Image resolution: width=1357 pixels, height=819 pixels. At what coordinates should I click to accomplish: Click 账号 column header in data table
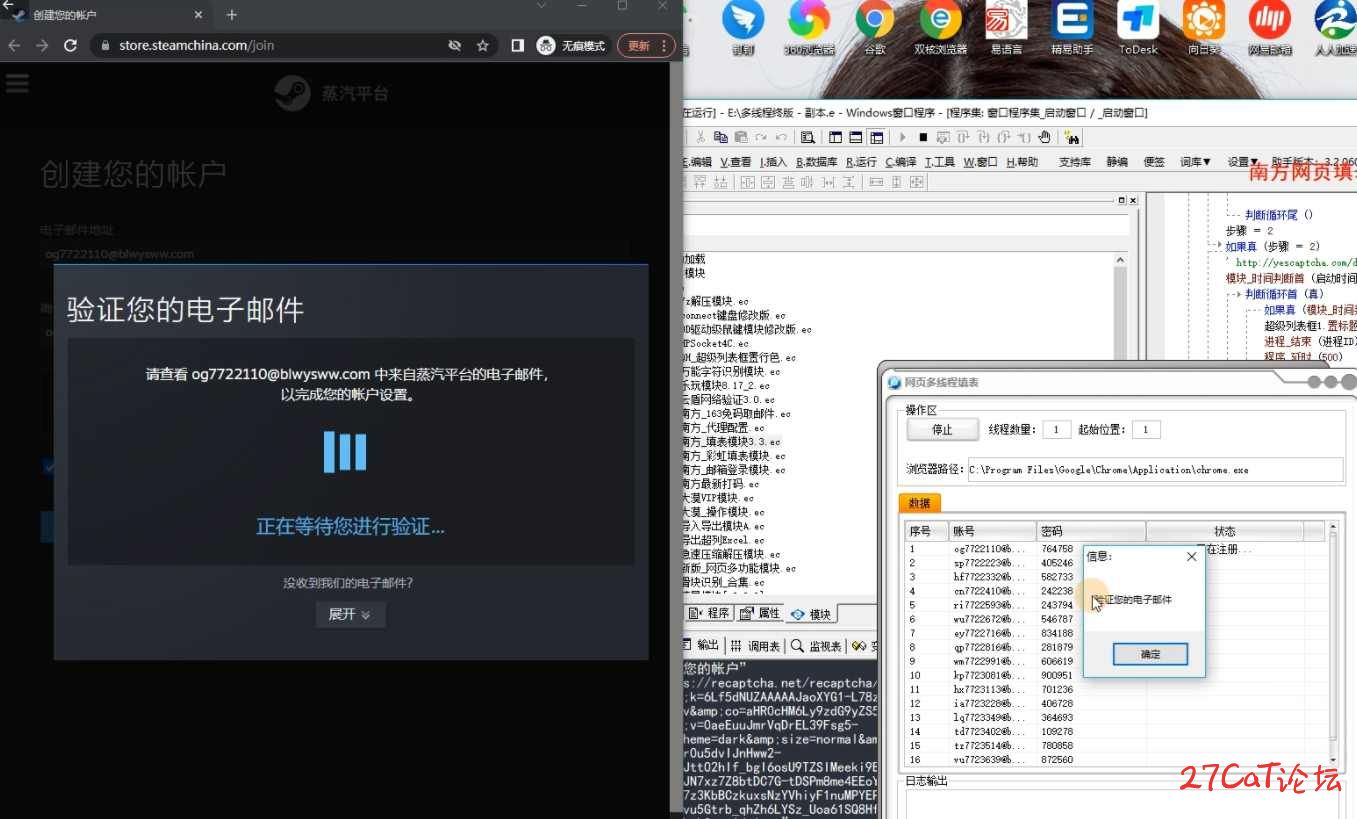click(x=992, y=531)
